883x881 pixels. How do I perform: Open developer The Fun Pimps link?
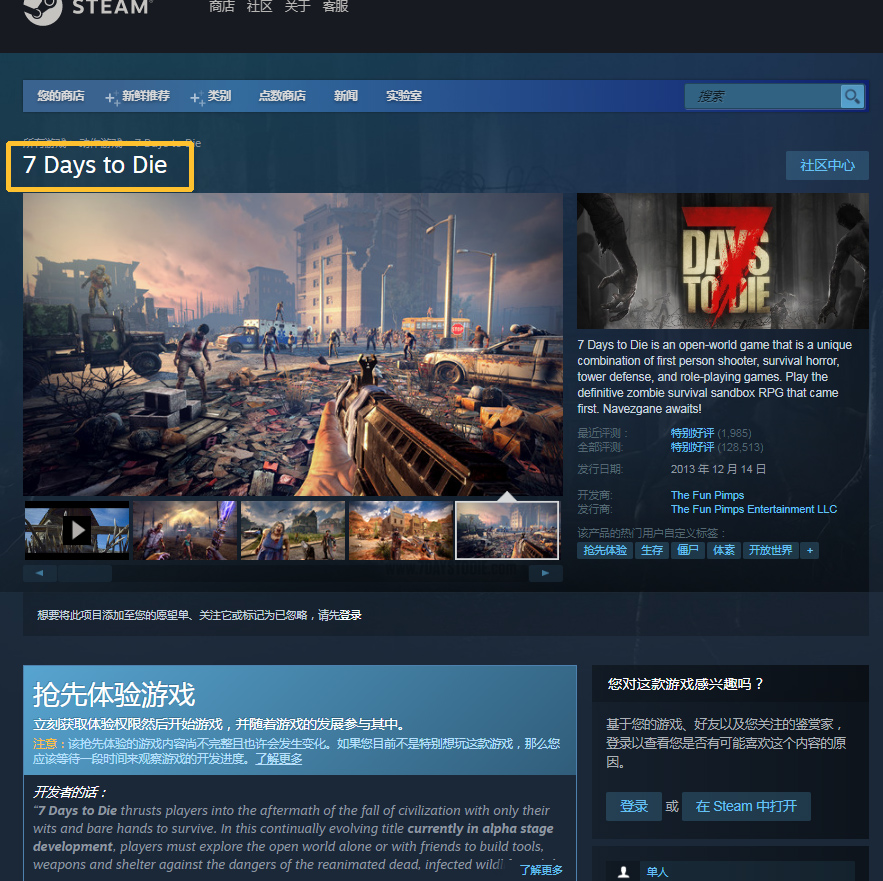pos(707,495)
